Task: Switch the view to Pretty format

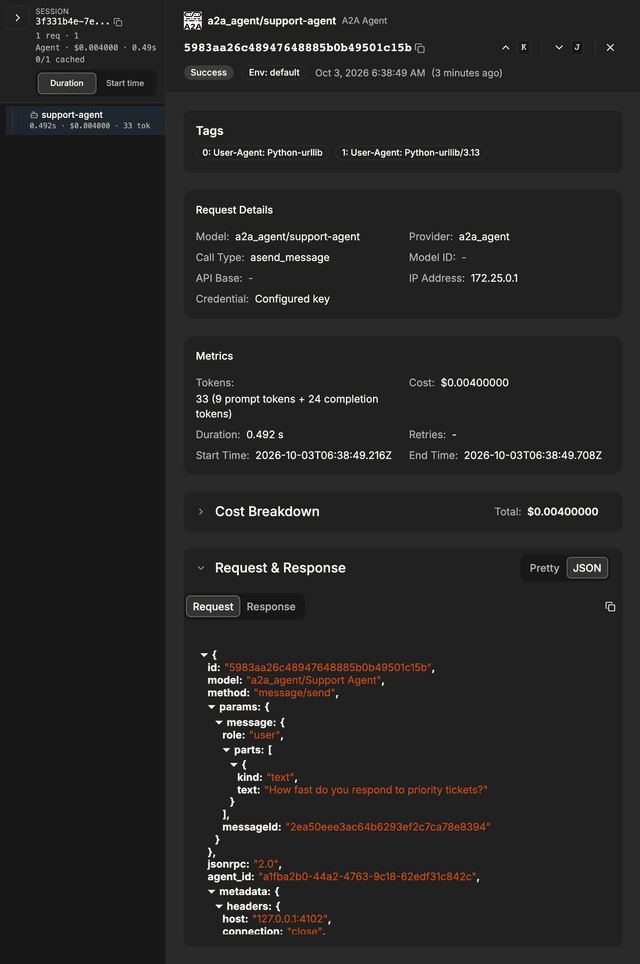Action: point(544,568)
